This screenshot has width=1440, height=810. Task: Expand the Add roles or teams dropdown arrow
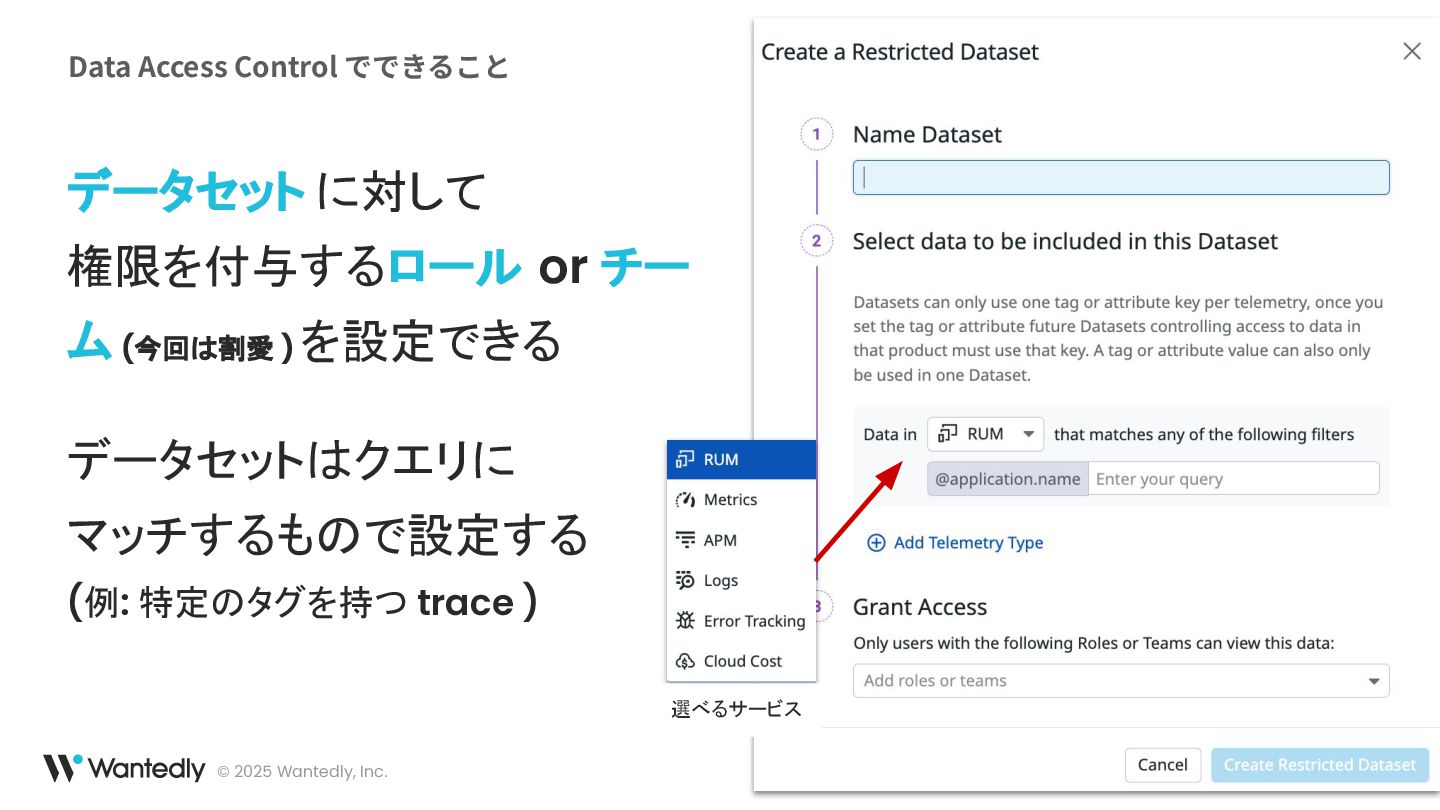[x=1374, y=681]
